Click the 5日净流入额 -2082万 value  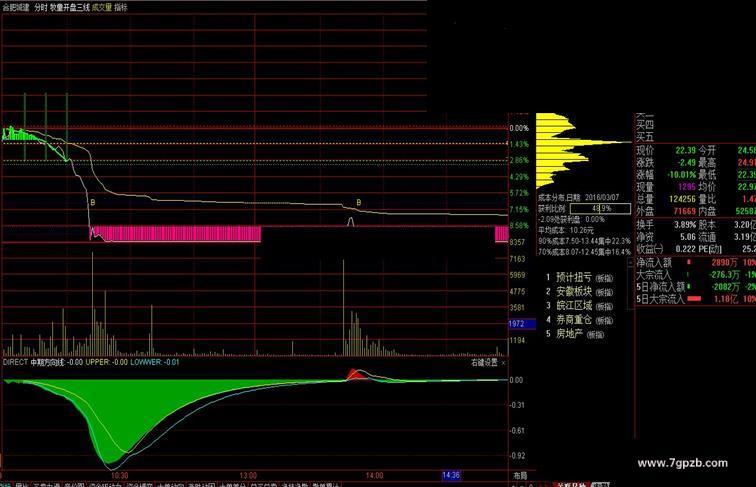point(726,287)
